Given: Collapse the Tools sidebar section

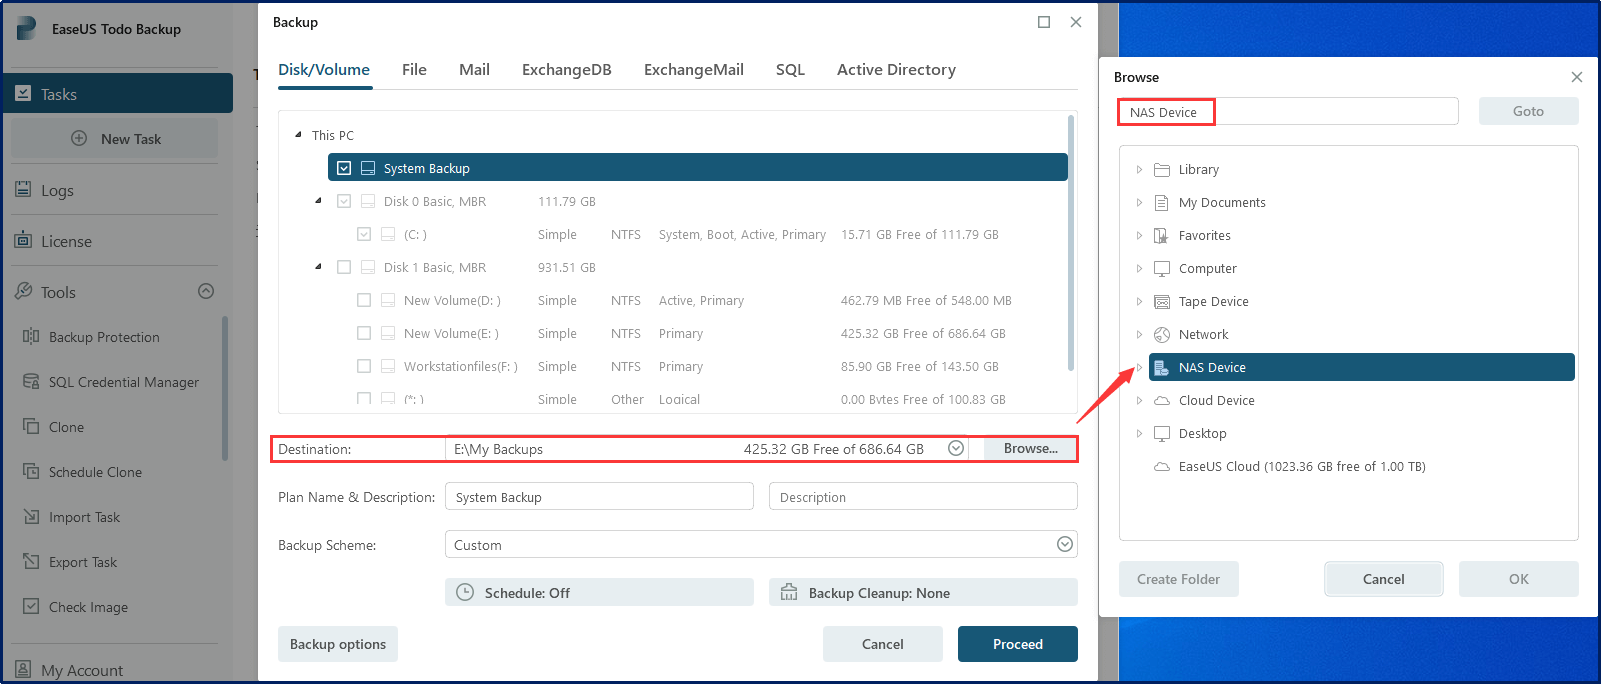Looking at the screenshot, I should coord(206,291).
